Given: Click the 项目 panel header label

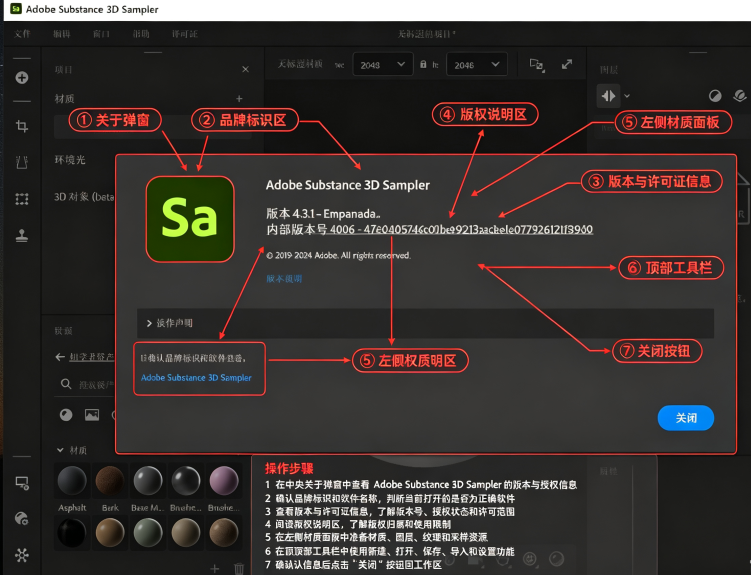Looking at the screenshot, I should [x=63, y=70].
